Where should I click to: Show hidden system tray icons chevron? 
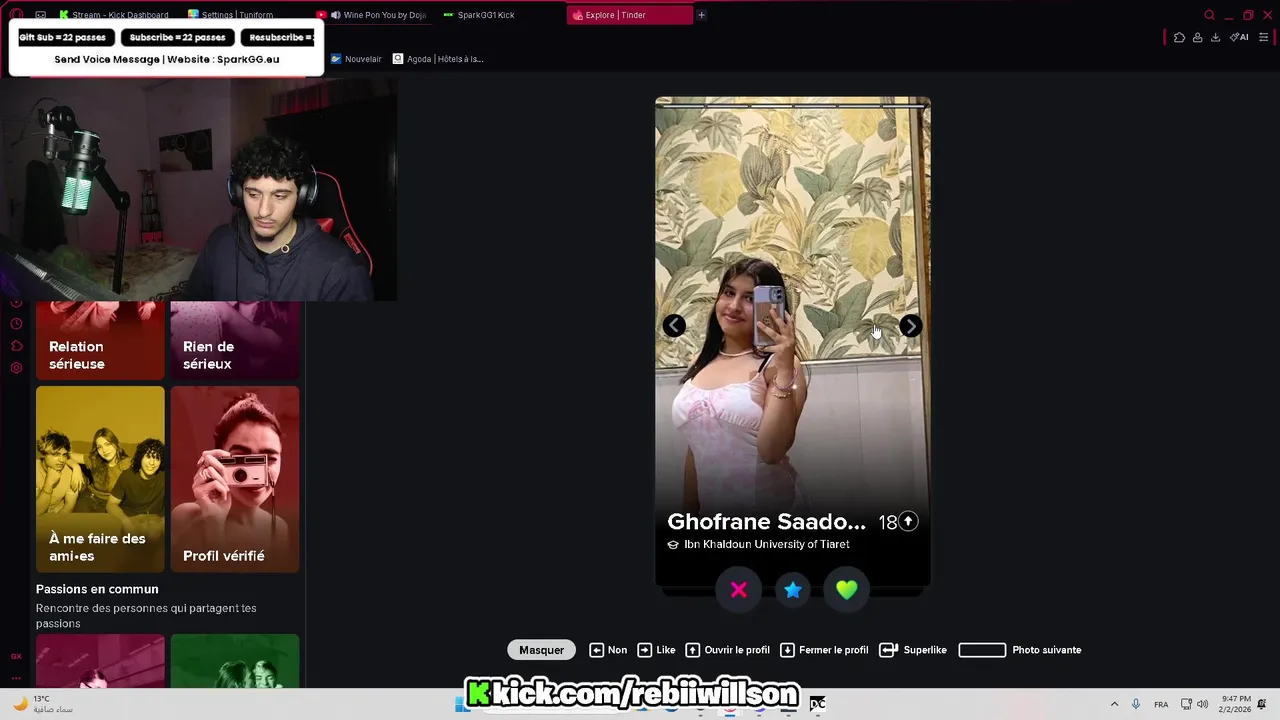1114,704
